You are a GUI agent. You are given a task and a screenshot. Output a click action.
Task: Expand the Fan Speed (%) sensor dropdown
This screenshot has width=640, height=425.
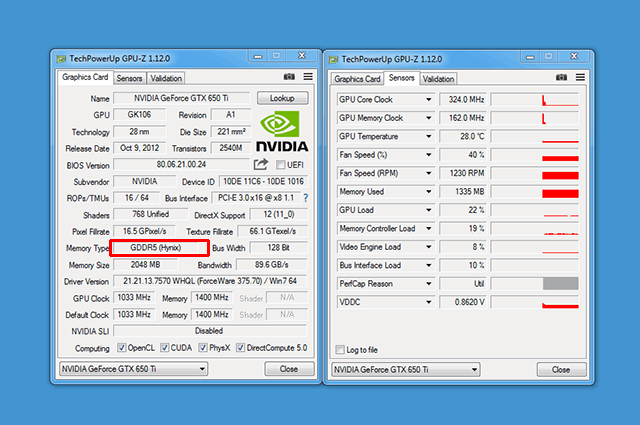[429, 155]
